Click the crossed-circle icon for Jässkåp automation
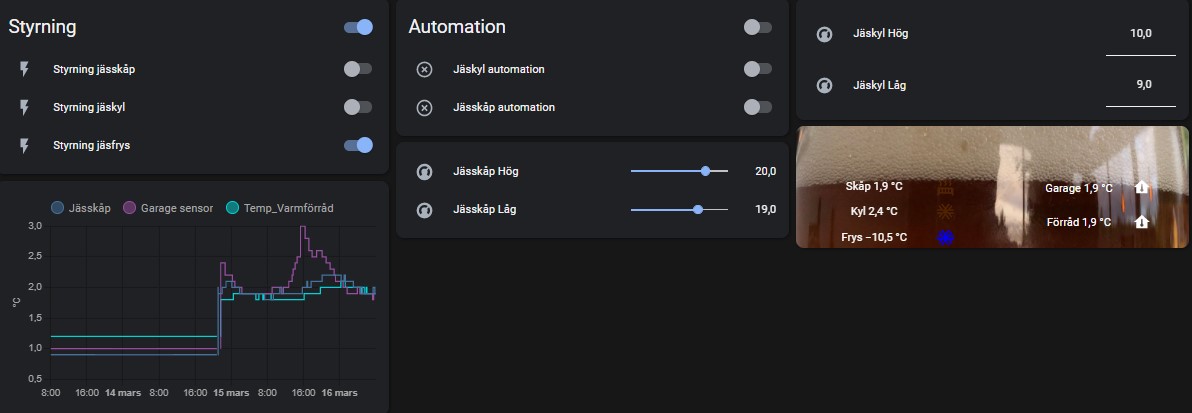The height and width of the screenshot is (413, 1192). (x=424, y=107)
